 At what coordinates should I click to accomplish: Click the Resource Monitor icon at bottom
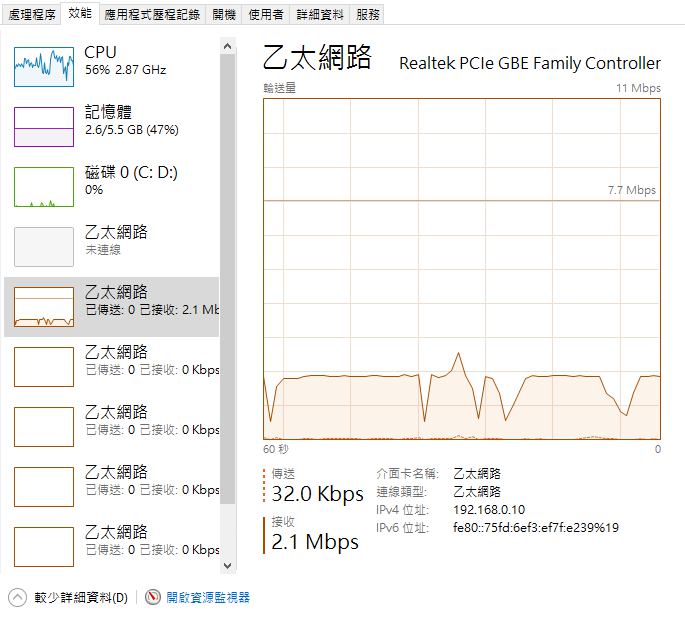click(x=153, y=597)
